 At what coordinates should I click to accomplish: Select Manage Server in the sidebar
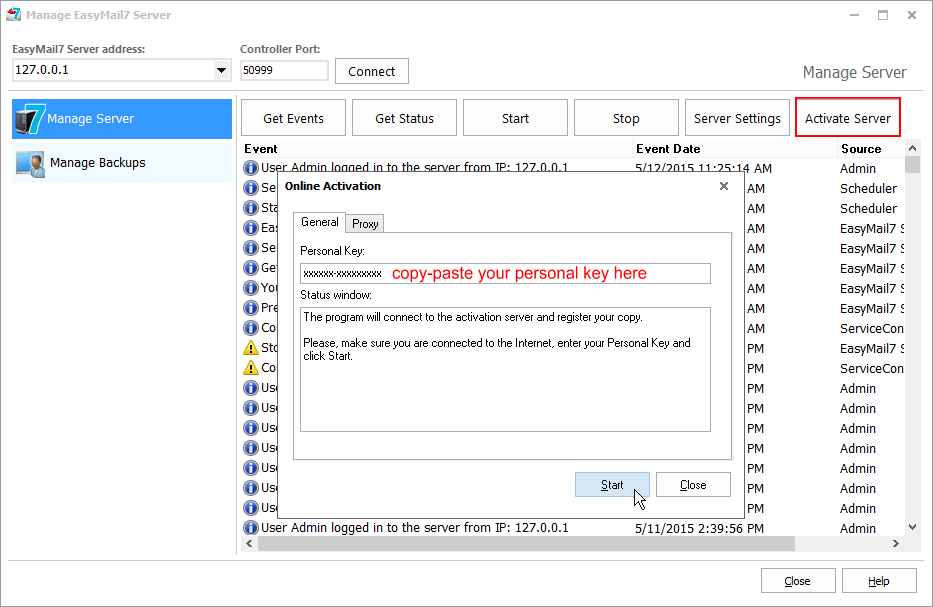(122, 119)
